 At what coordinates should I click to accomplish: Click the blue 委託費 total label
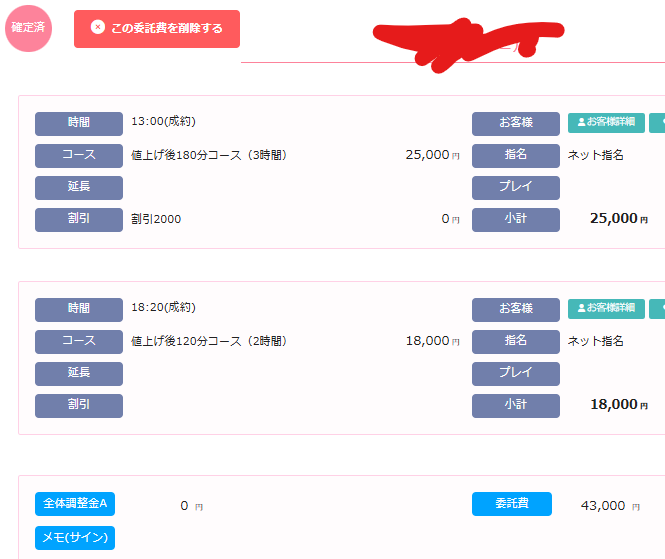tap(512, 504)
